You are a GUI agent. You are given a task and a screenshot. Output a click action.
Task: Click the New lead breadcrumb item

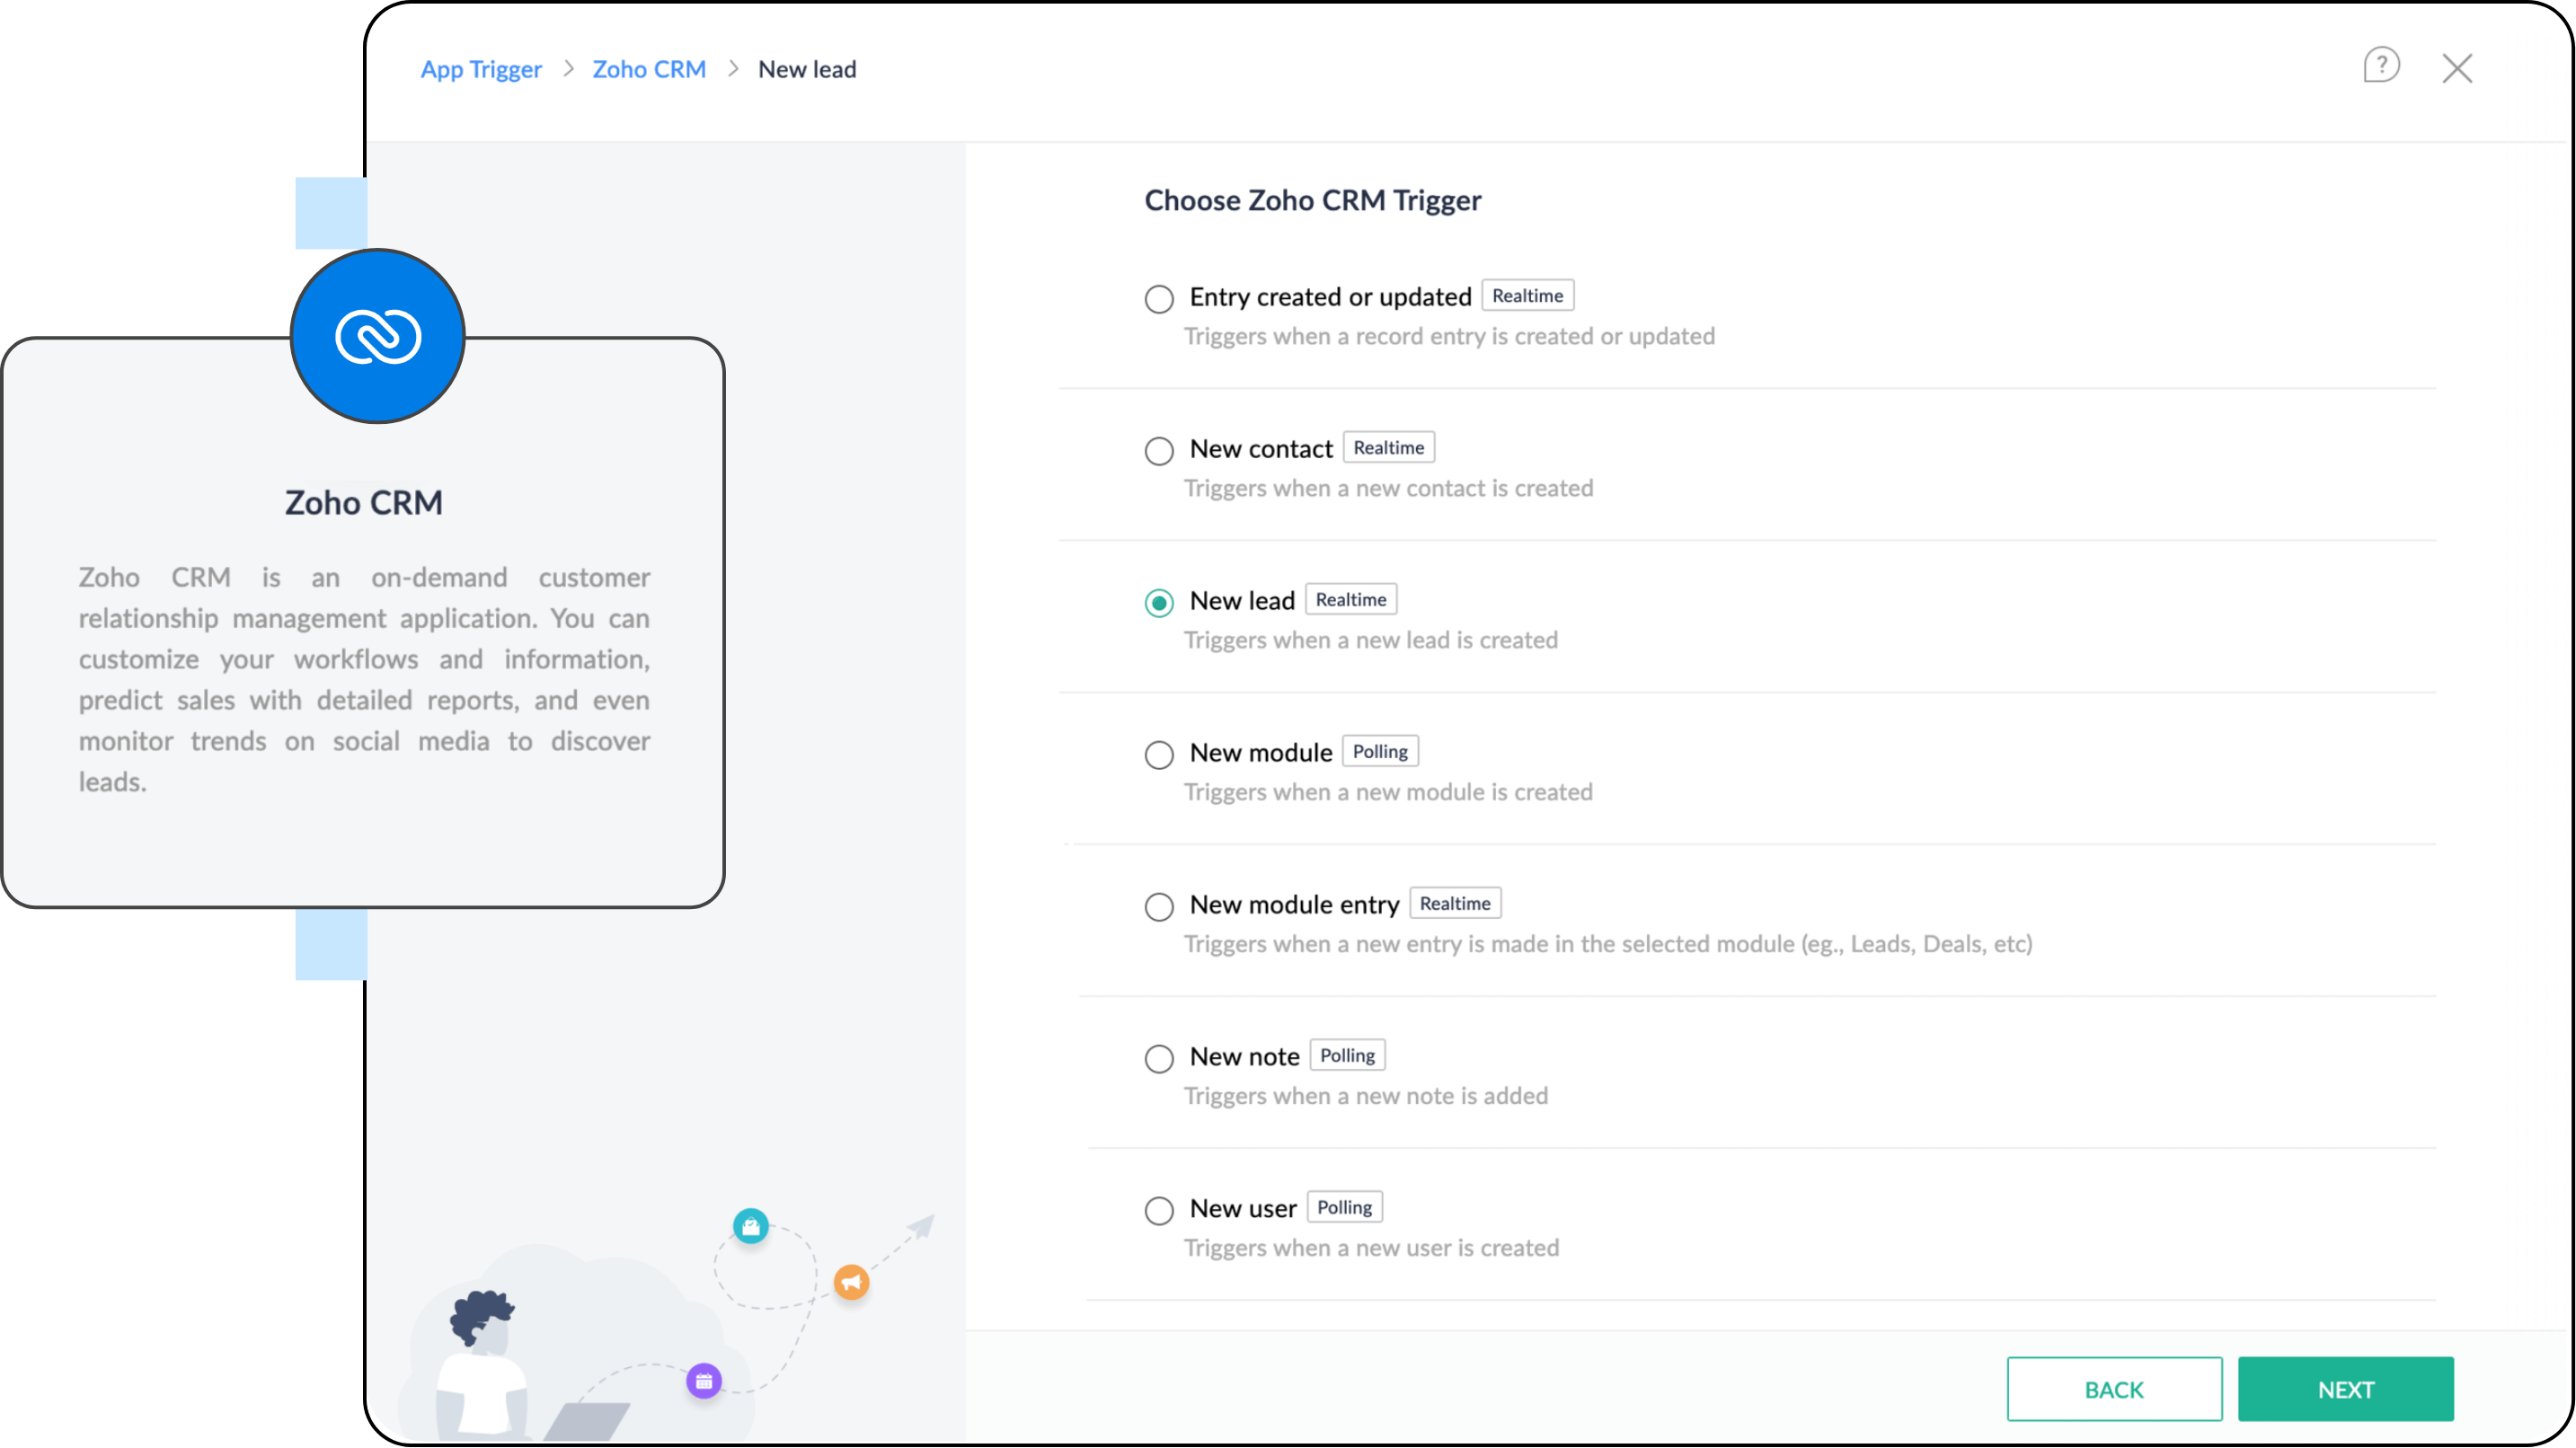tap(807, 69)
